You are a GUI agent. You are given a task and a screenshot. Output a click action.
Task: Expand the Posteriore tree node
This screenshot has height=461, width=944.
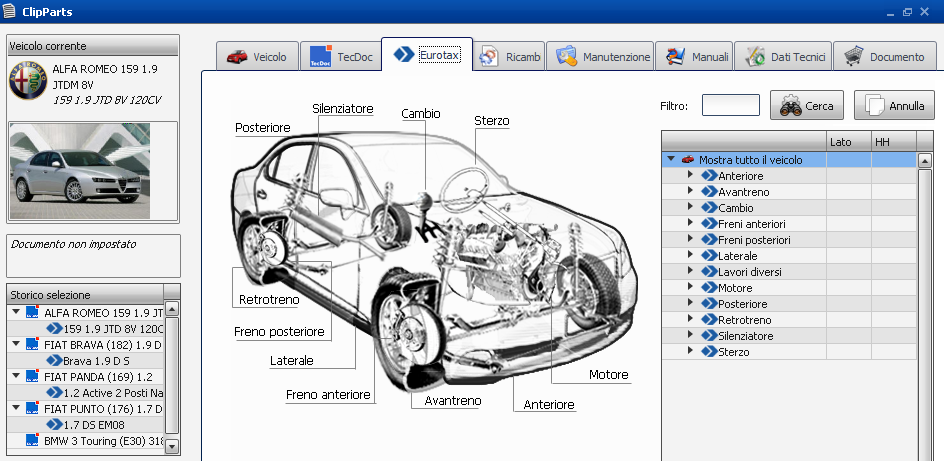(691, 303)
